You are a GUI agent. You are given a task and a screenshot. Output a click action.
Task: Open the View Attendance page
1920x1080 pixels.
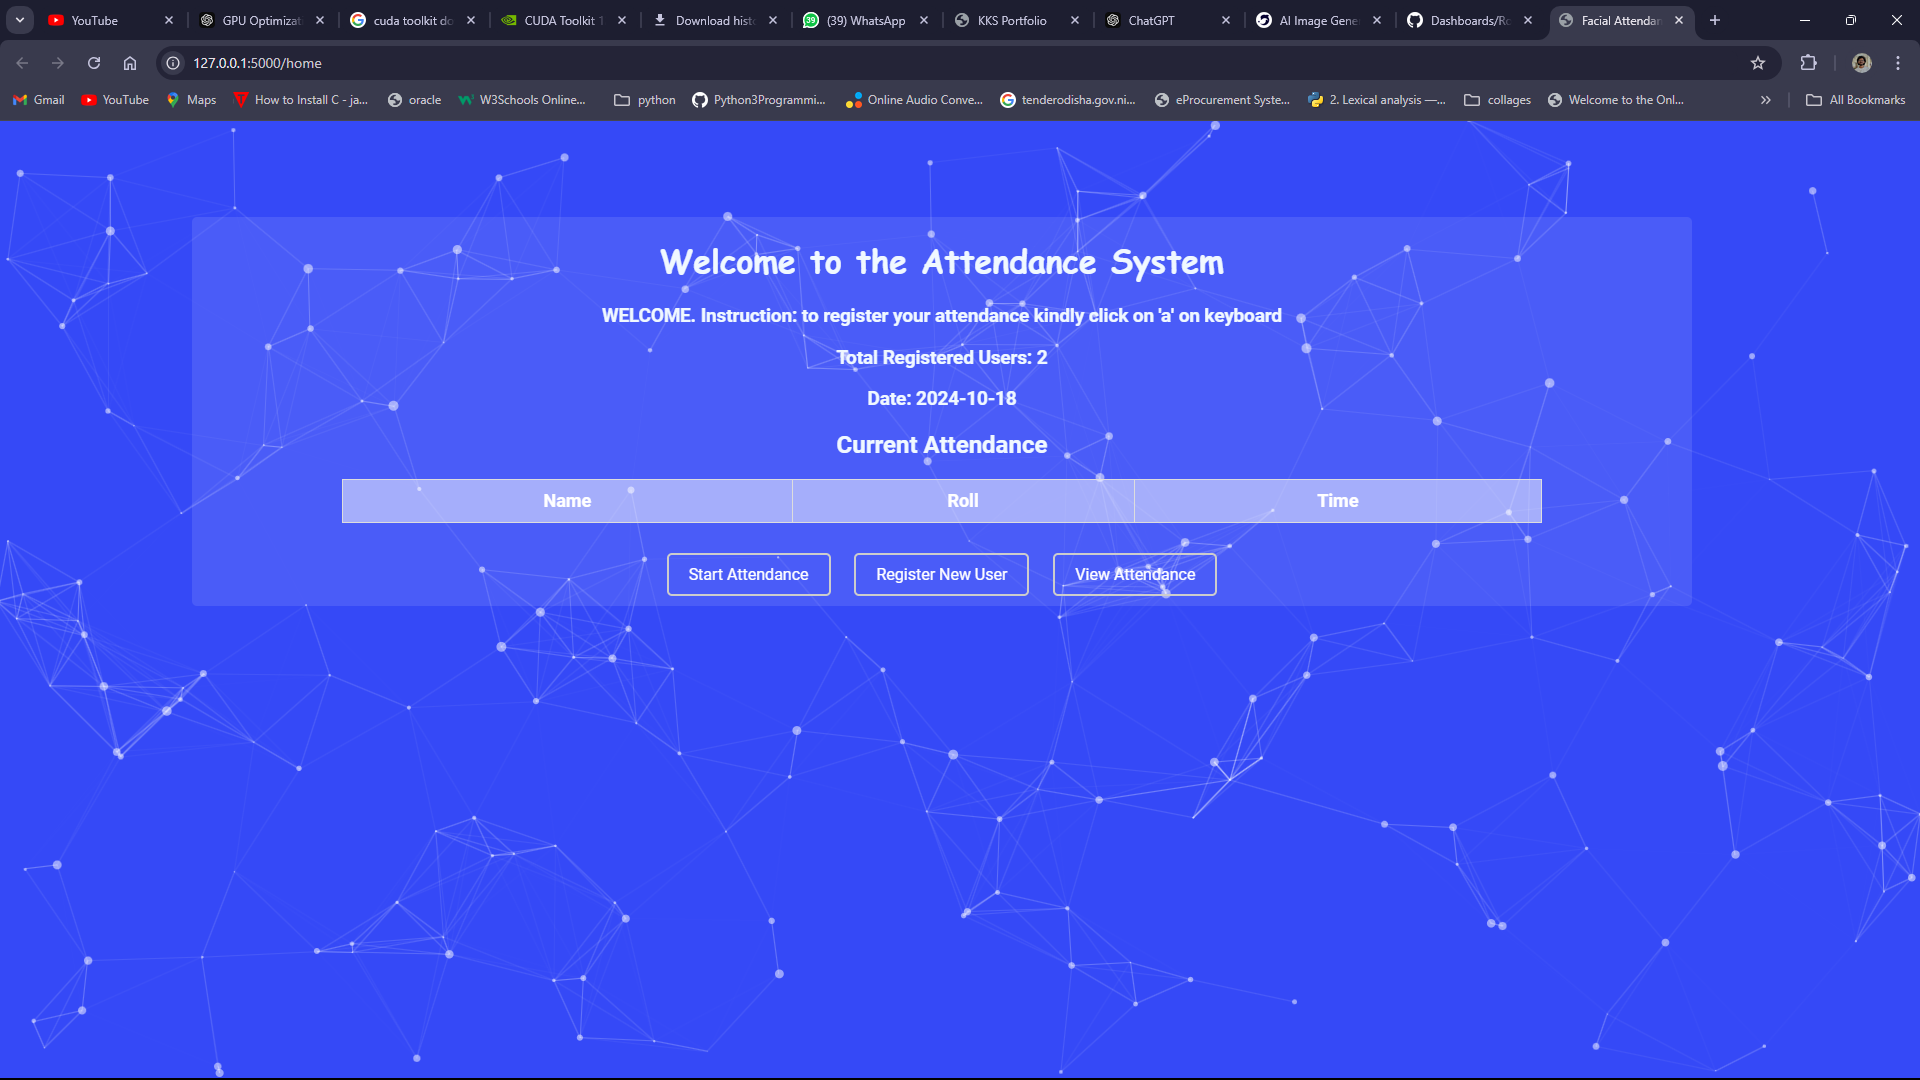coord(1135,574)
